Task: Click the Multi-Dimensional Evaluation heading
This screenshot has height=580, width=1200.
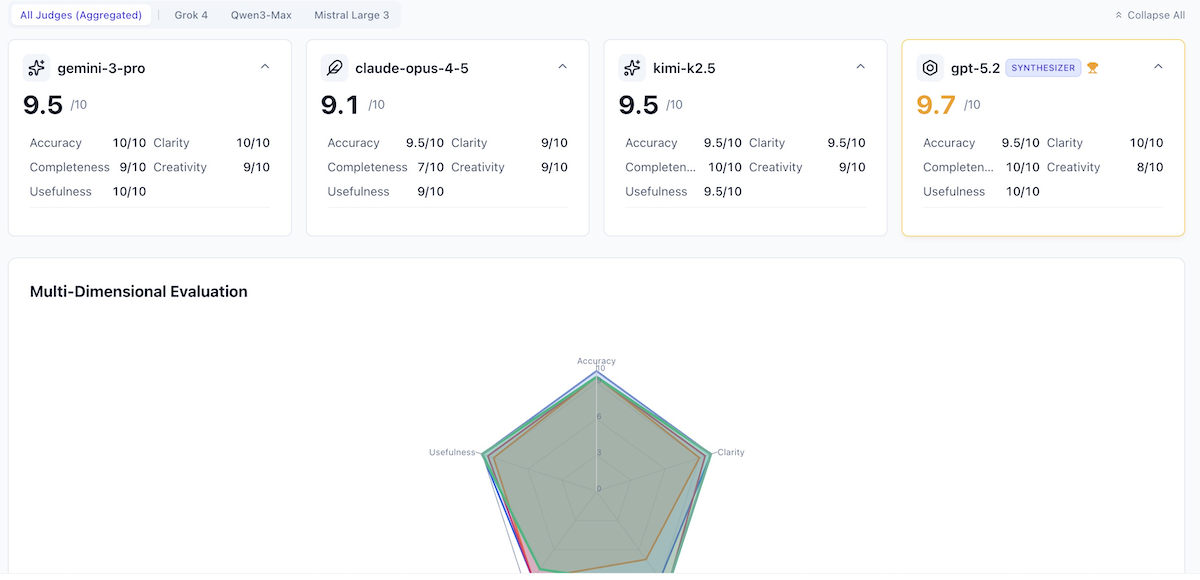Action: (139, 292)
